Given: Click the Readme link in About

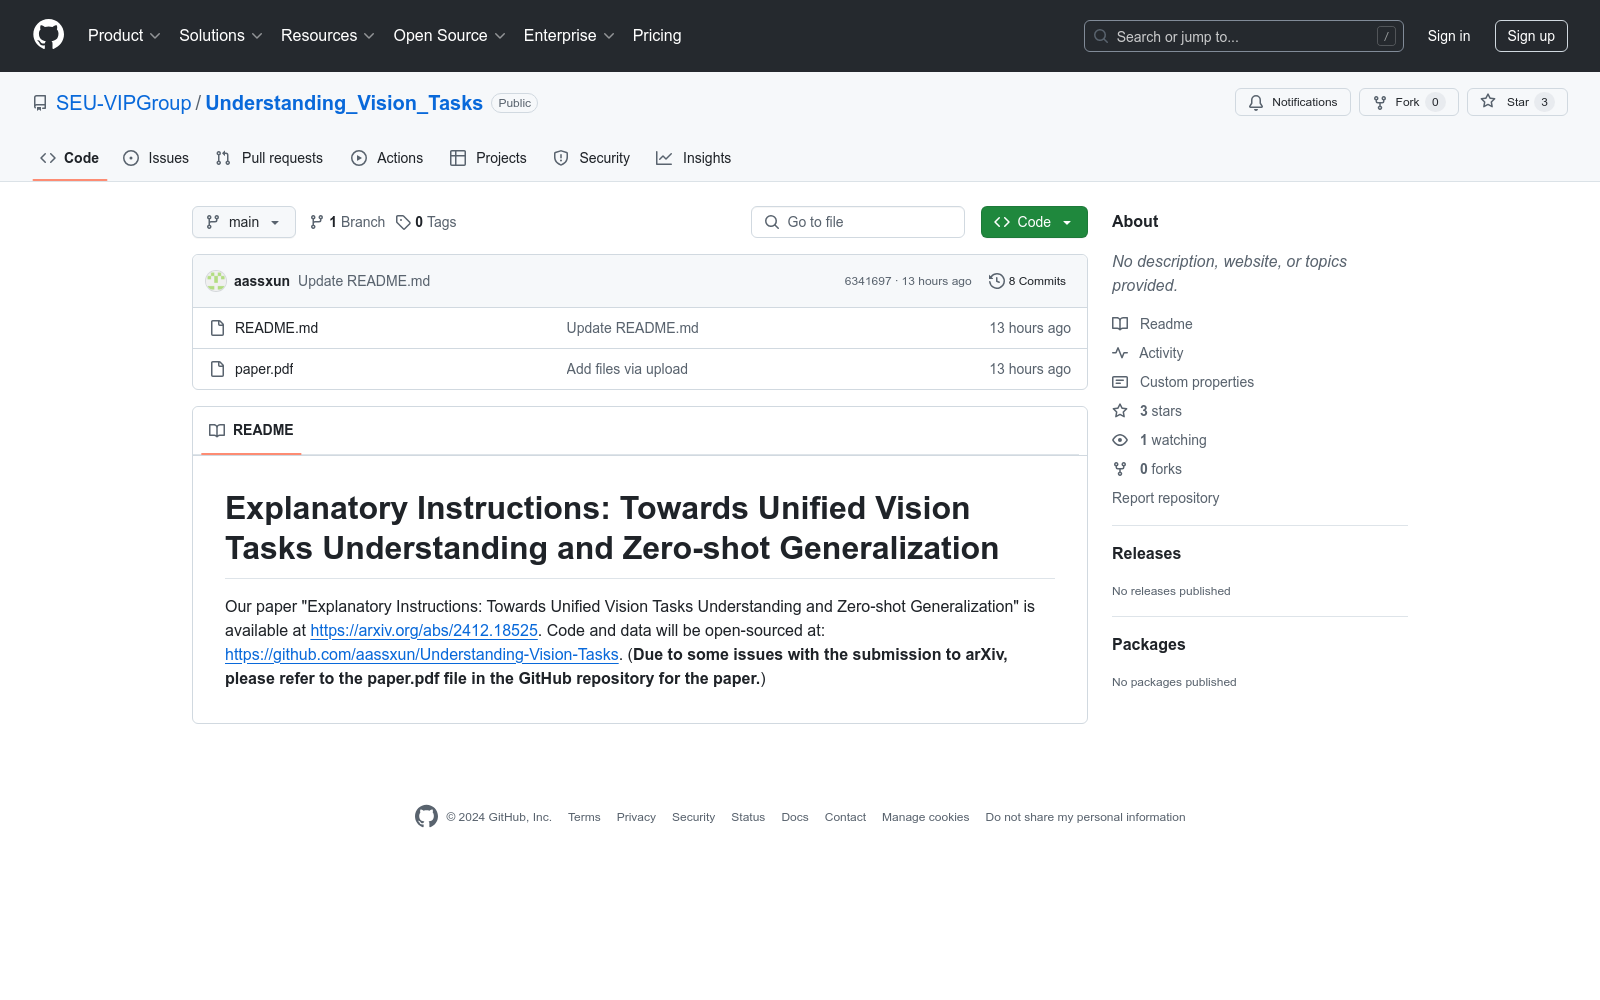Looking at the screenshot, I should (1152, 324).
